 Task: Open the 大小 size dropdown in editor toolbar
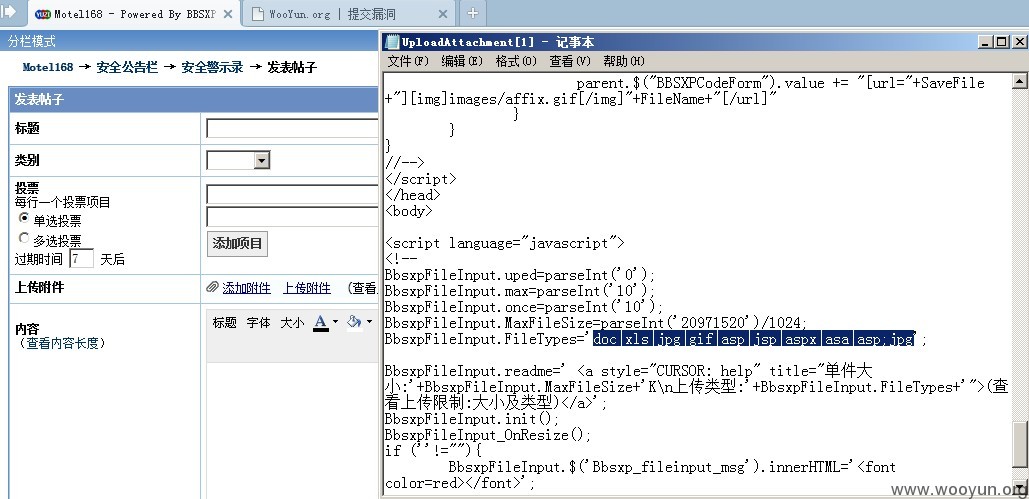[x=292, y=322]
